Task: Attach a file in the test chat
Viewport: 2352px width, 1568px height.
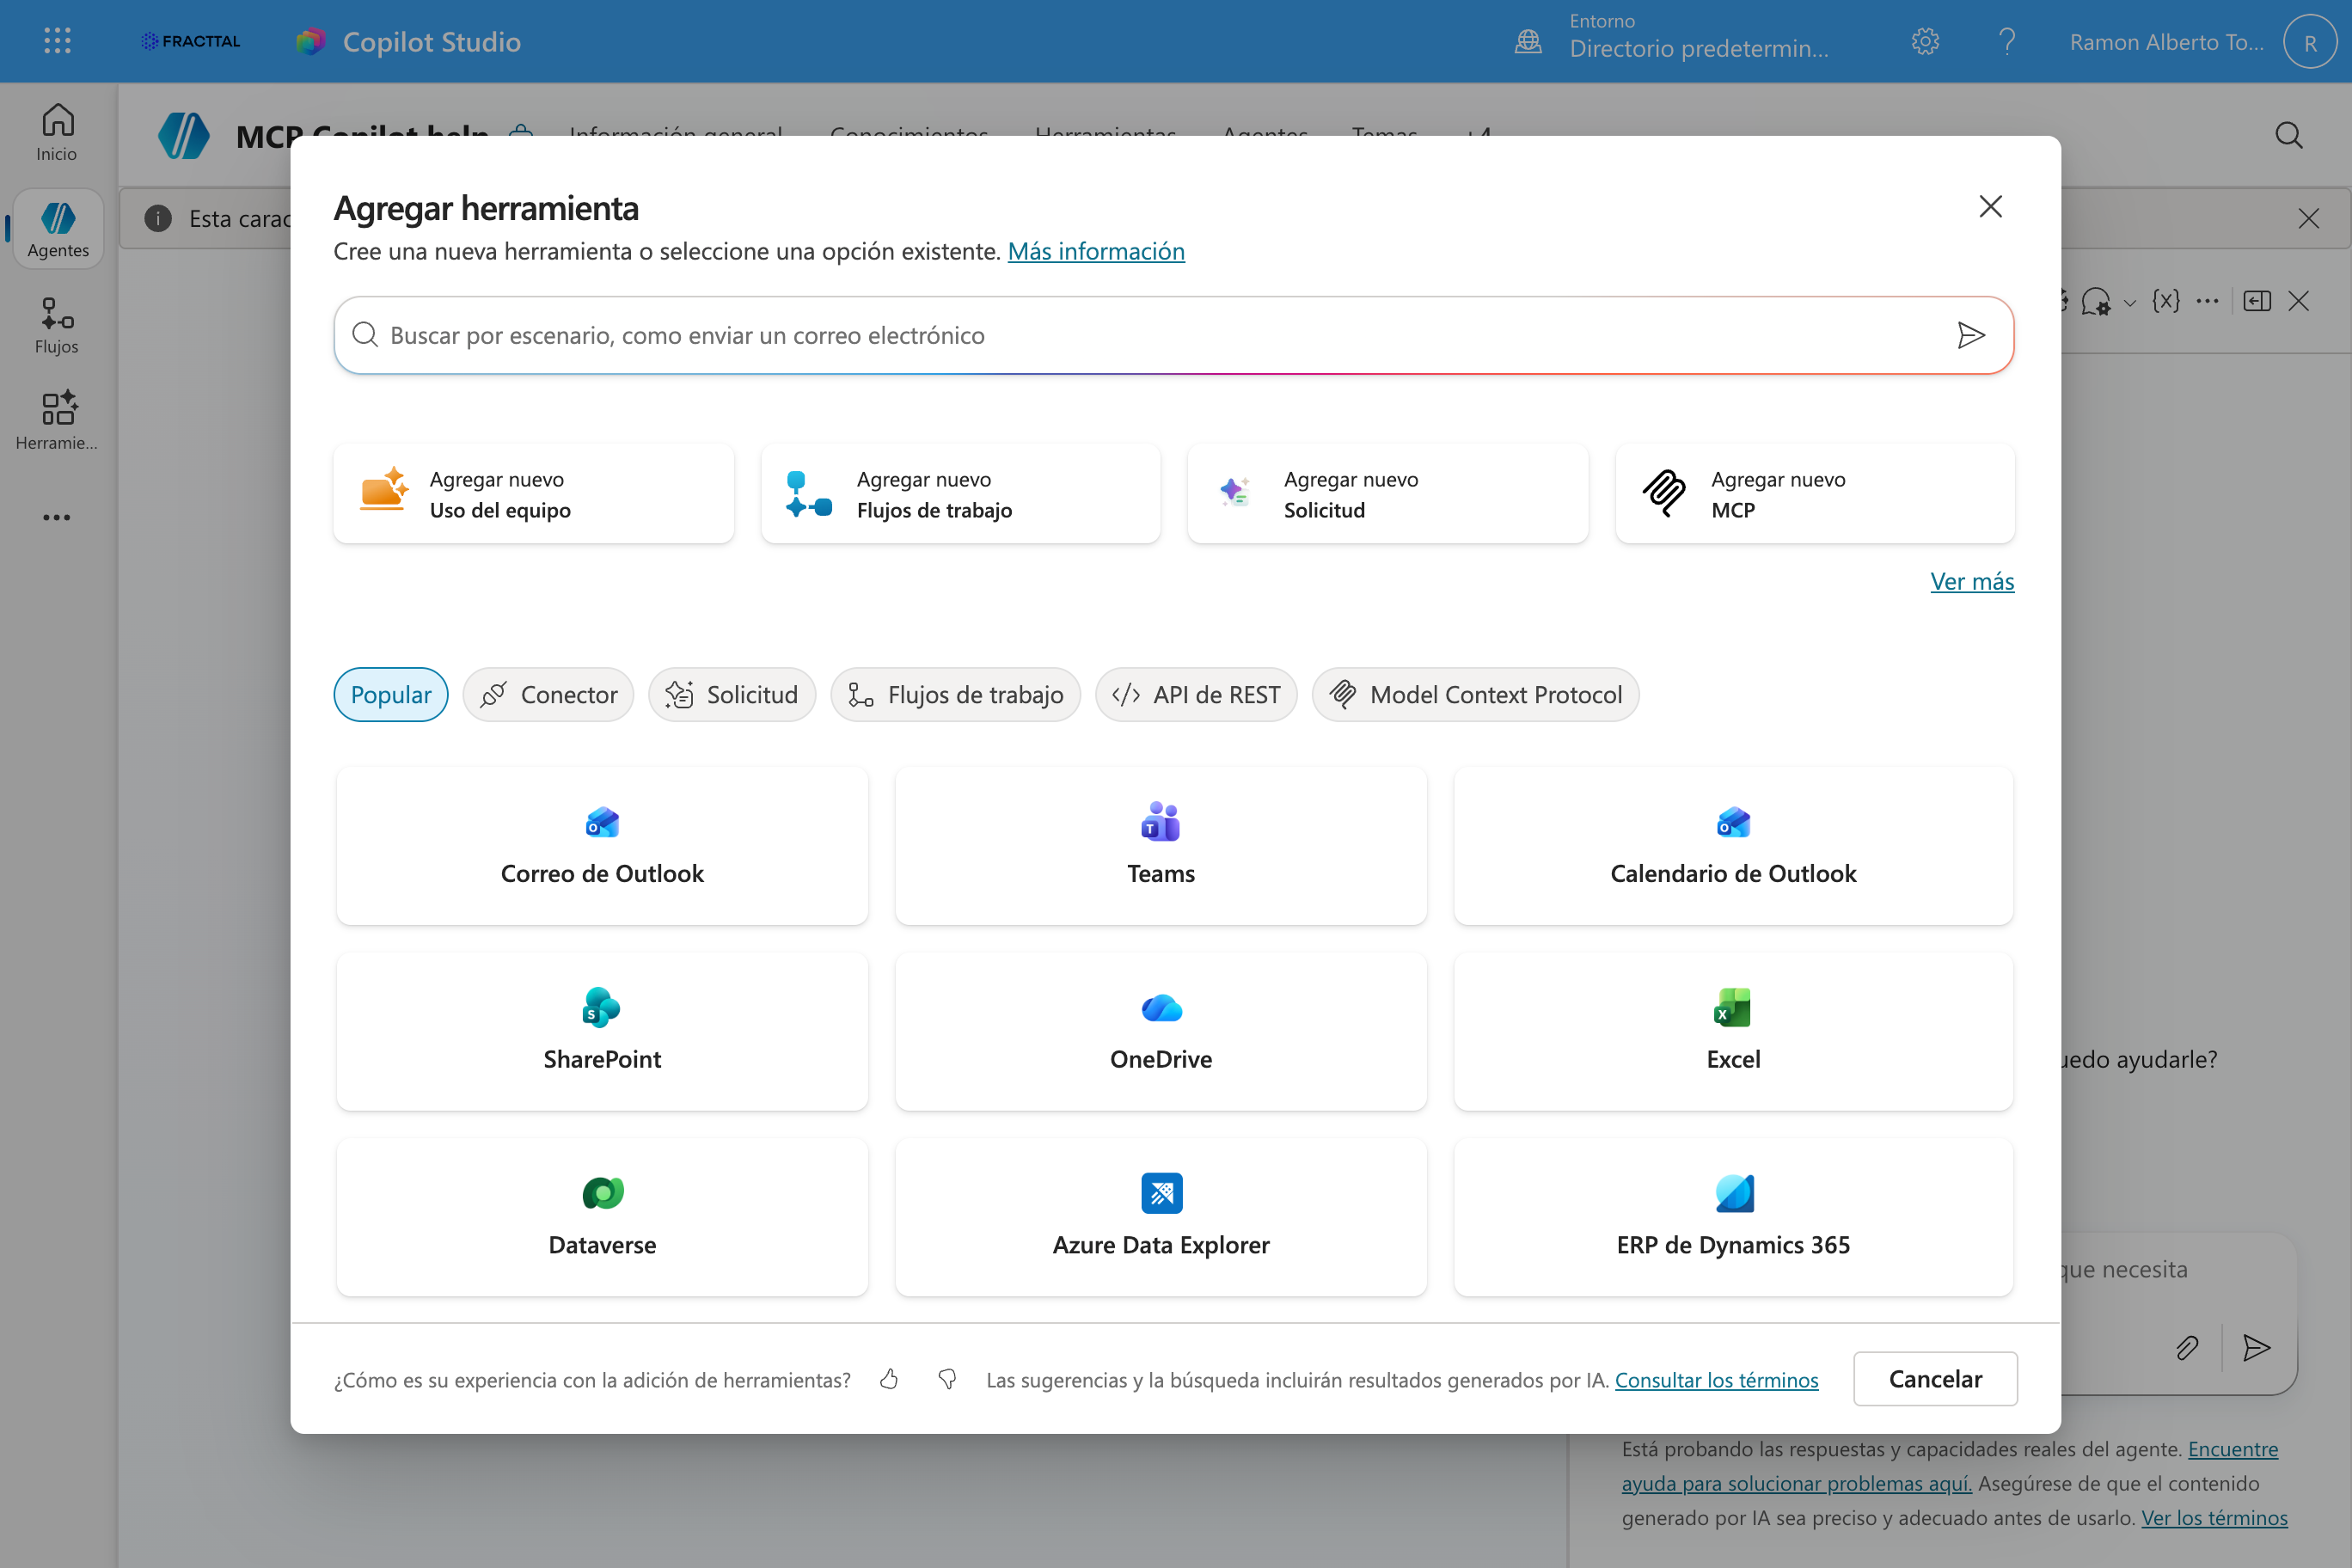Action: click(x=2187, y=1348)
